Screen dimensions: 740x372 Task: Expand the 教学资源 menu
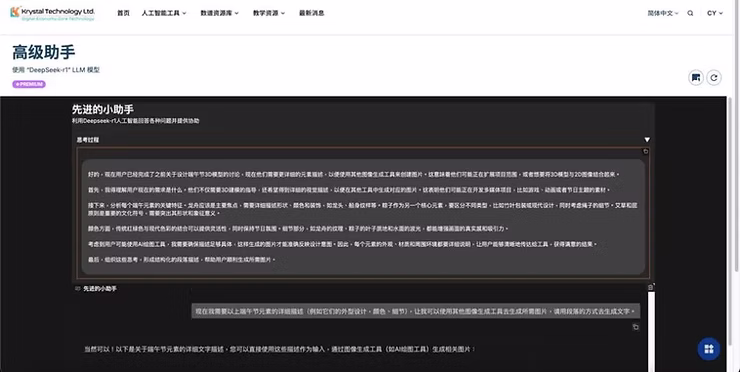(269, 13)
